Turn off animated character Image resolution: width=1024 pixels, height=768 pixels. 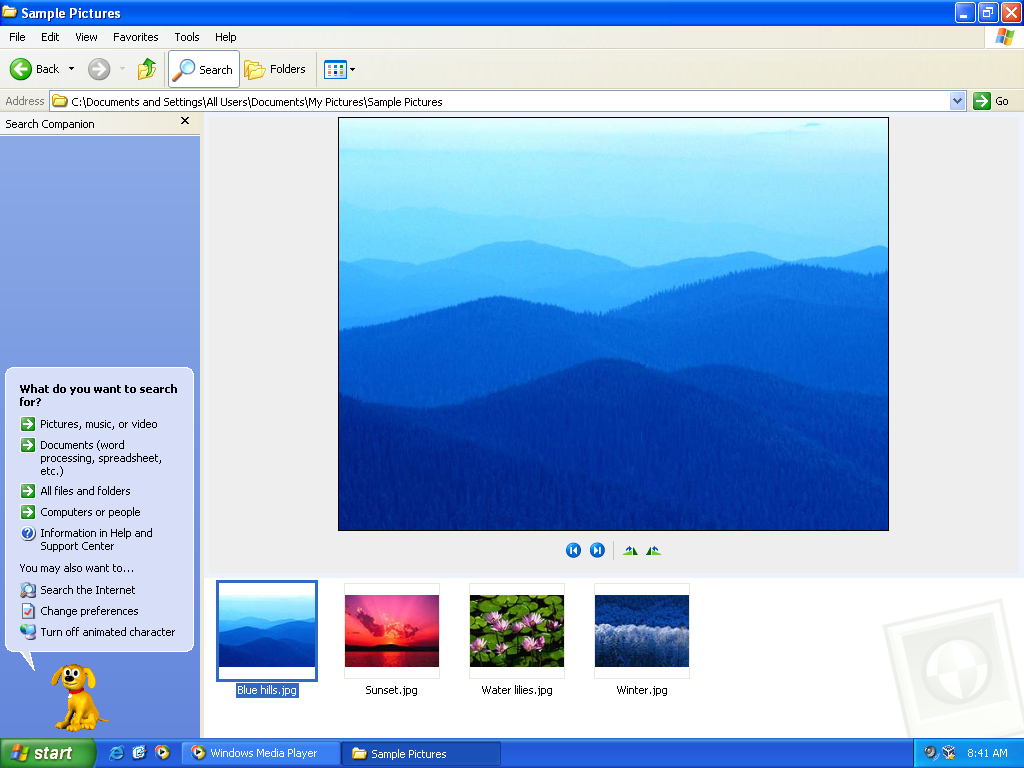click(107, 632)
